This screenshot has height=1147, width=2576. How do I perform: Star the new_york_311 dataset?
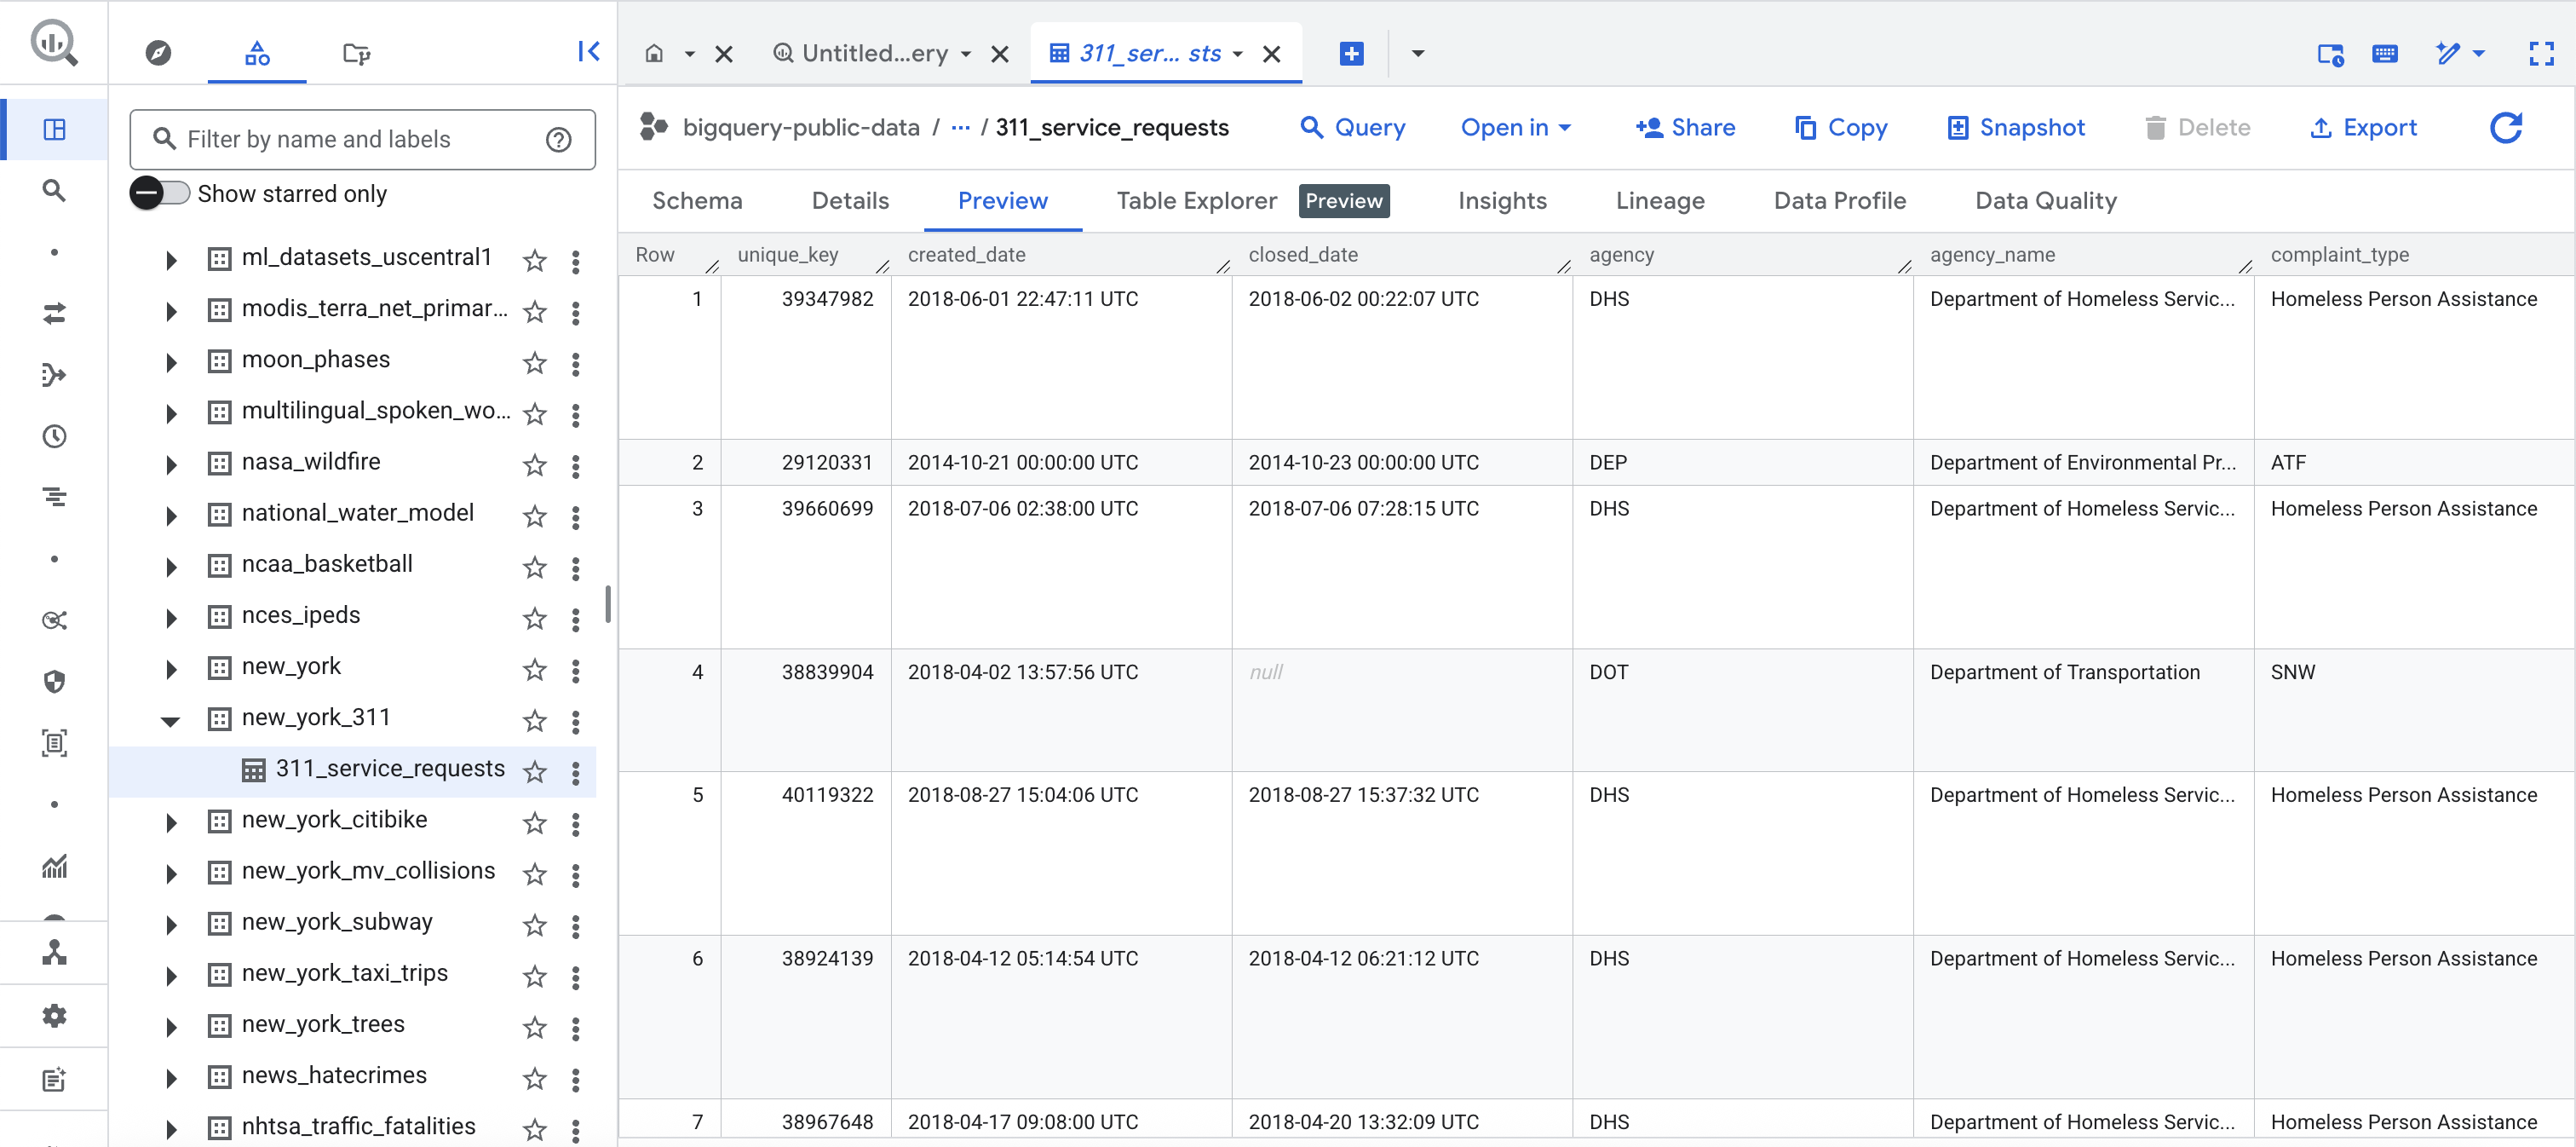coord(535,721)
